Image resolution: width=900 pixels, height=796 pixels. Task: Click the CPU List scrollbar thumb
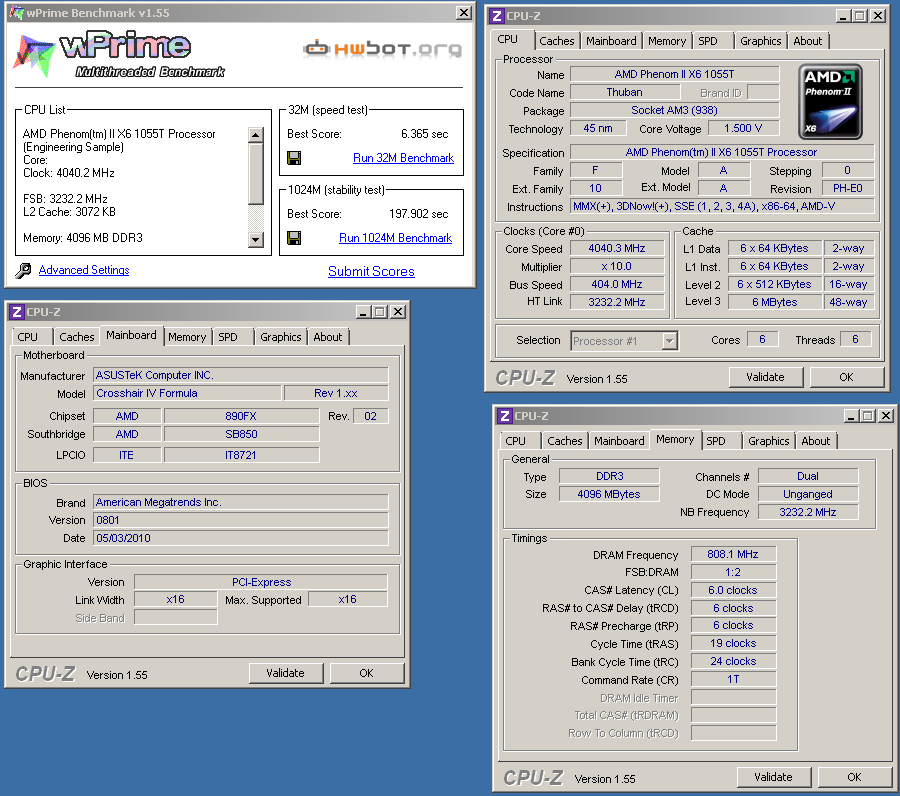point(255,173)
